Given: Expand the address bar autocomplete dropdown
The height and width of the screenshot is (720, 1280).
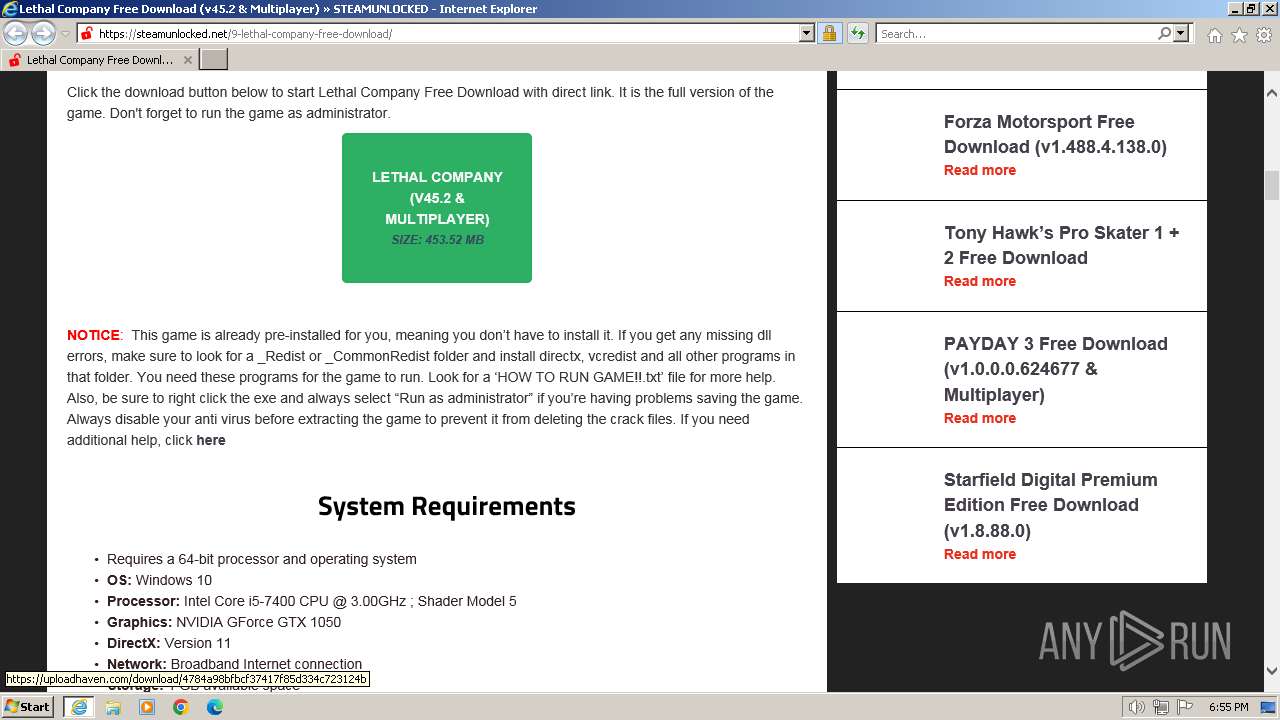Looking at the screenshot, I should pyautogui.click(x=807, y=33).
